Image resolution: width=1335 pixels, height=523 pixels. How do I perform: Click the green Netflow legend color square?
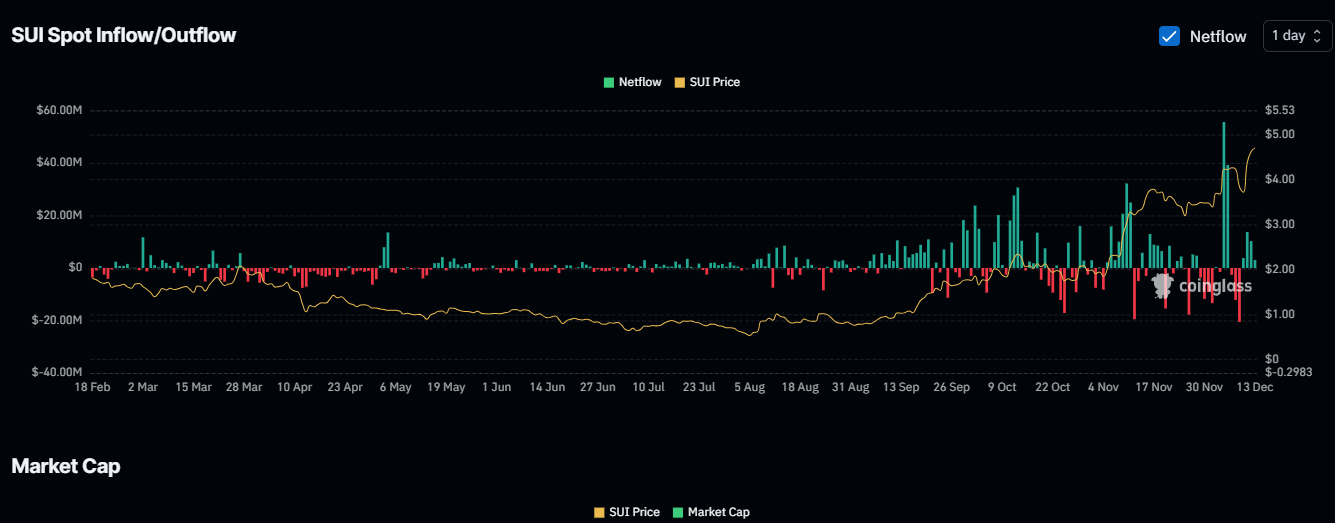click(609, 82)
